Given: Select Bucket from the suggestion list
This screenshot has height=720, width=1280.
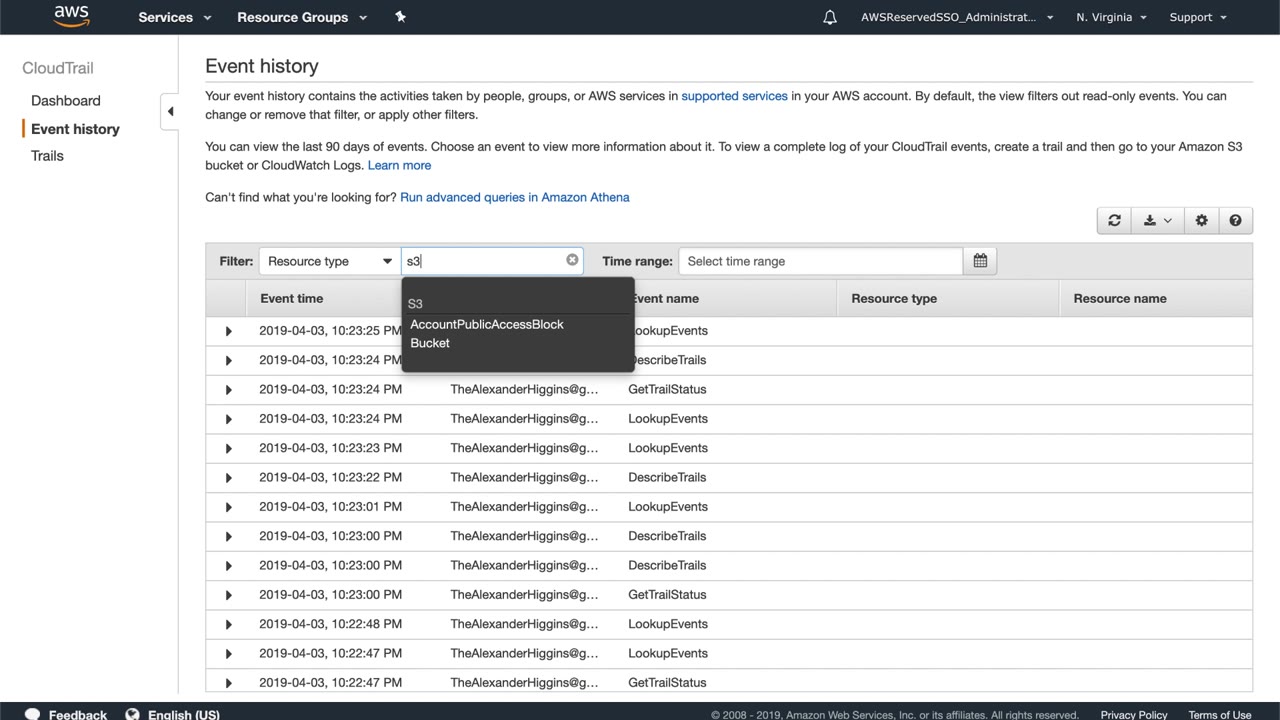Looking at the screenshot, I should pos(430,343).
